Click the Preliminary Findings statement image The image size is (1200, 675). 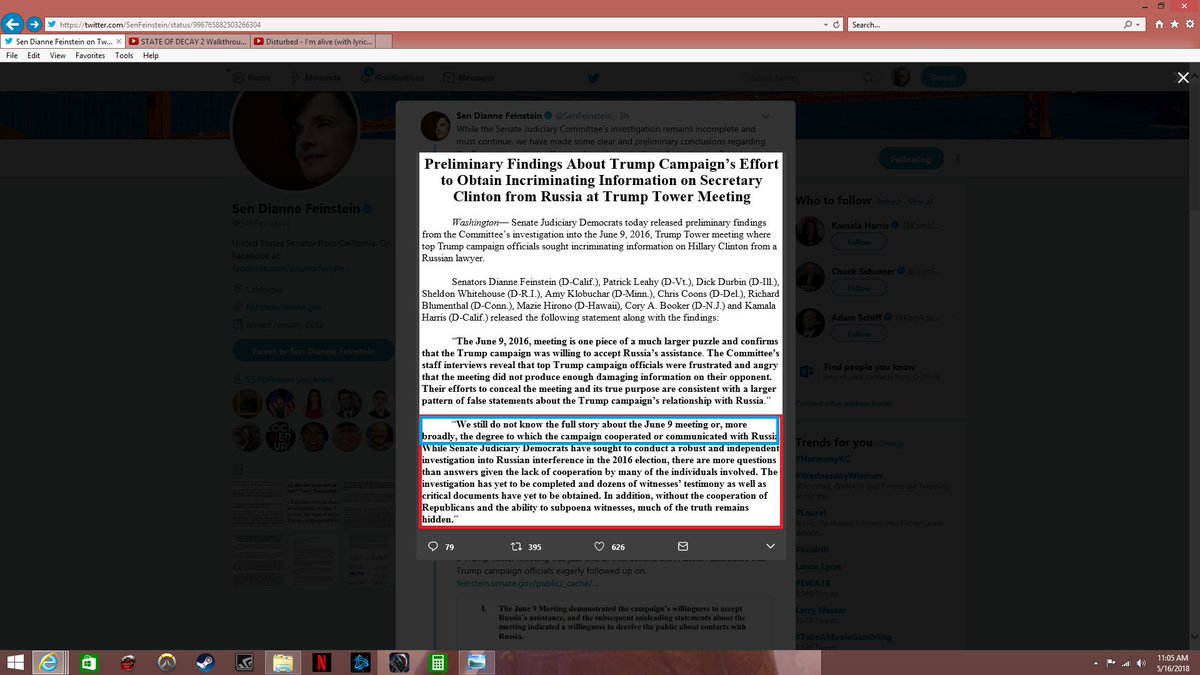click(x=600, y=341)
